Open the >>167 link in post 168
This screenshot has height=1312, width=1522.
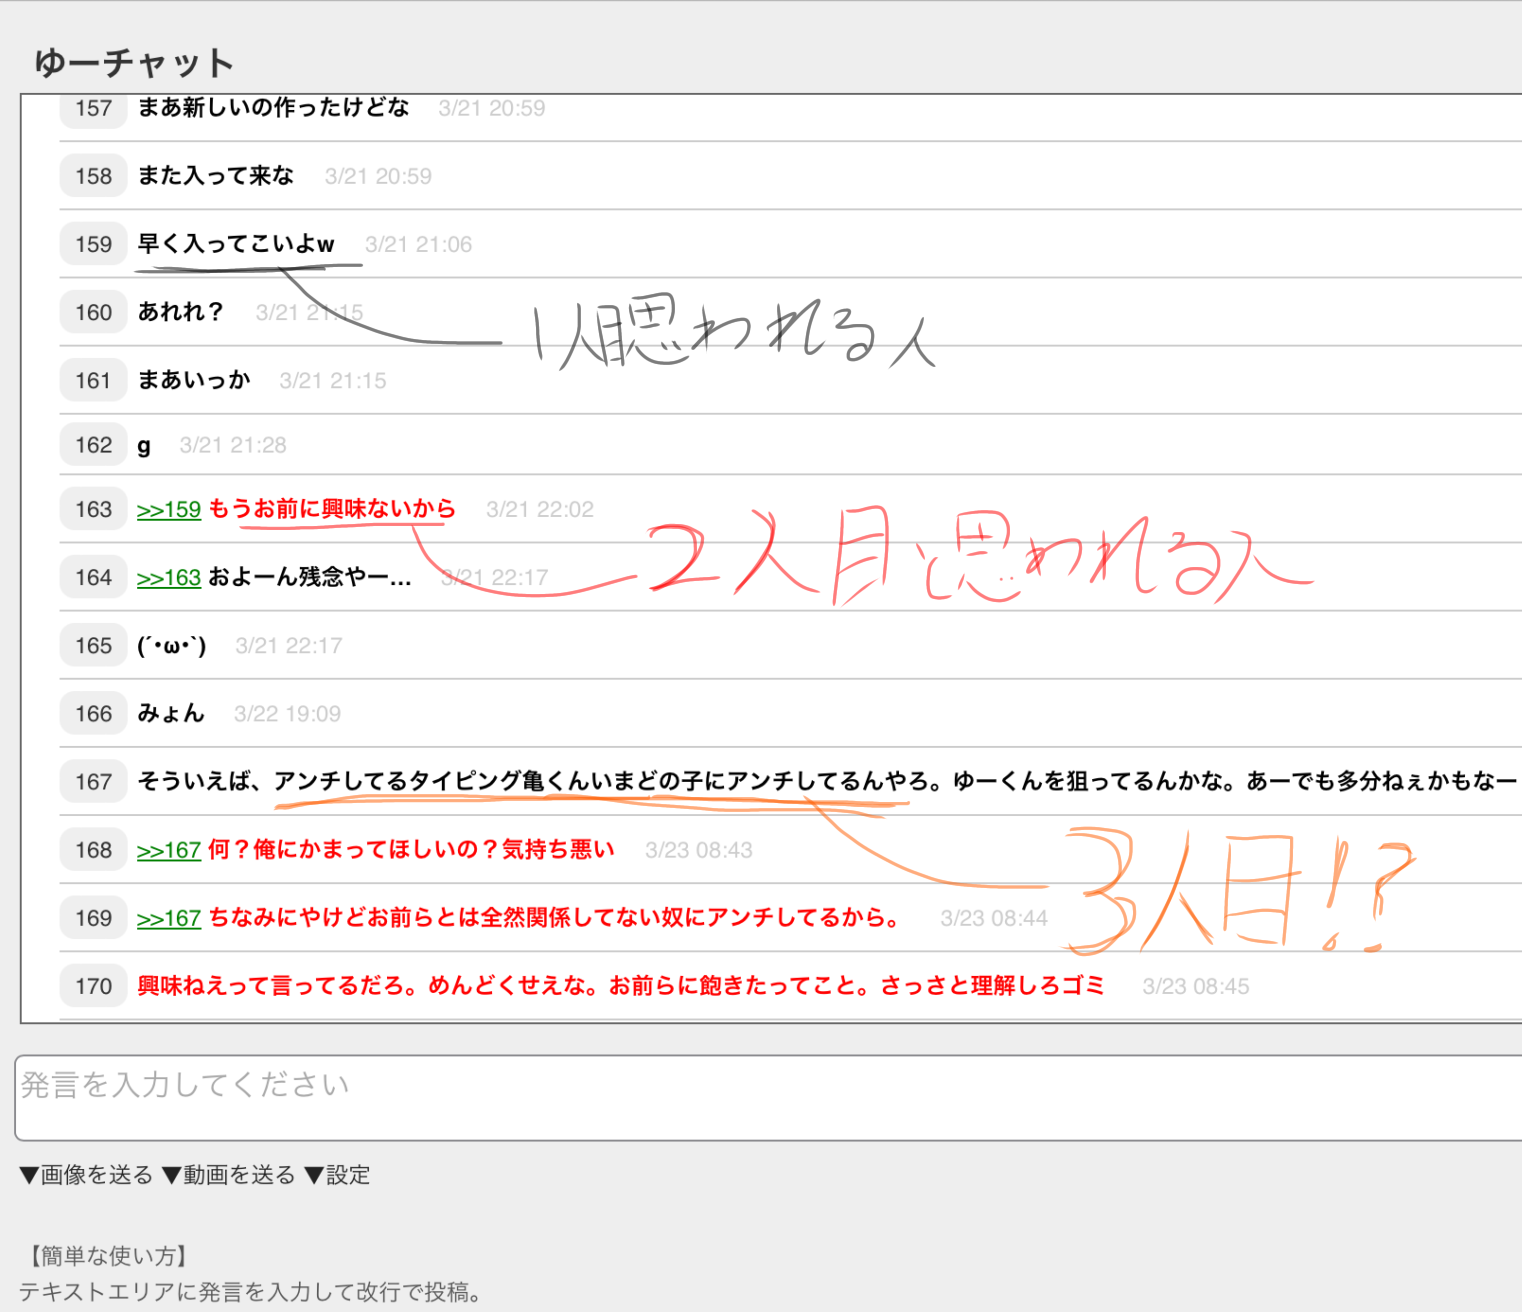169,850
